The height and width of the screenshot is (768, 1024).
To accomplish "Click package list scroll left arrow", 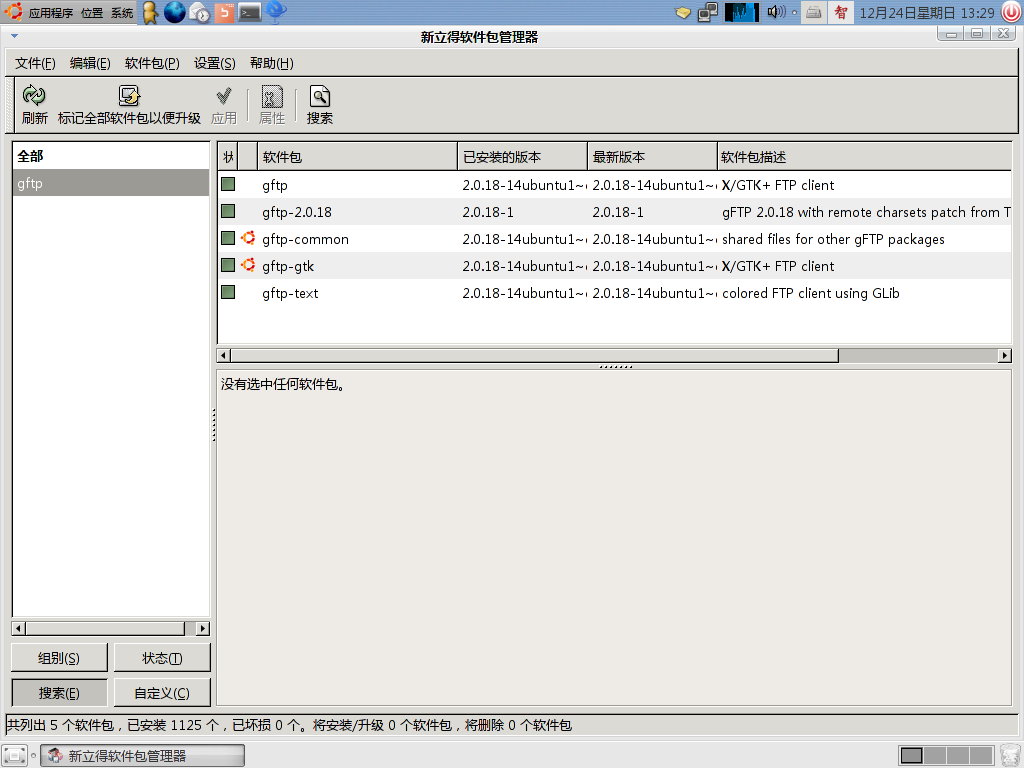I will [223, 355].
